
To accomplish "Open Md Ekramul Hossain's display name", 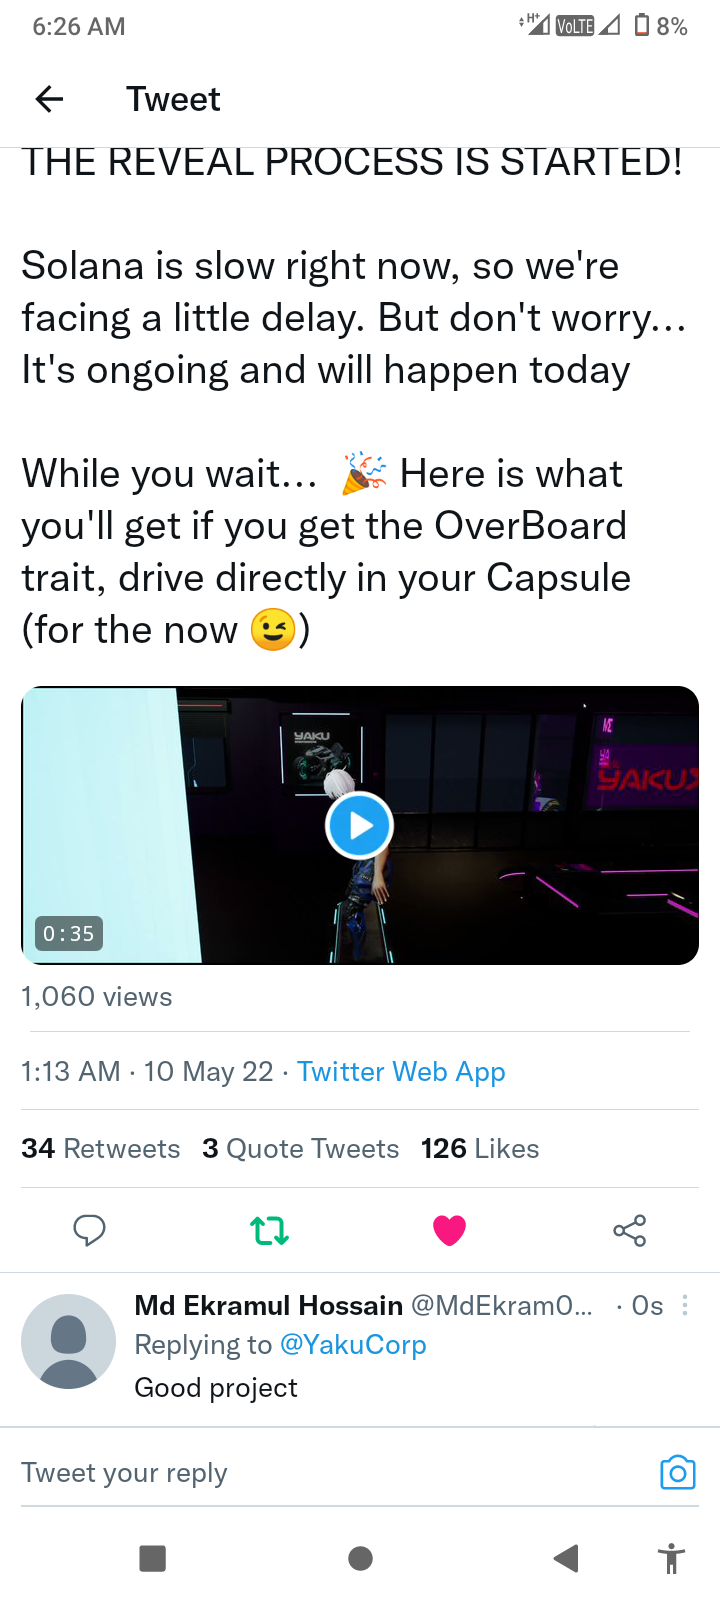I will (x=268, y=1305).
